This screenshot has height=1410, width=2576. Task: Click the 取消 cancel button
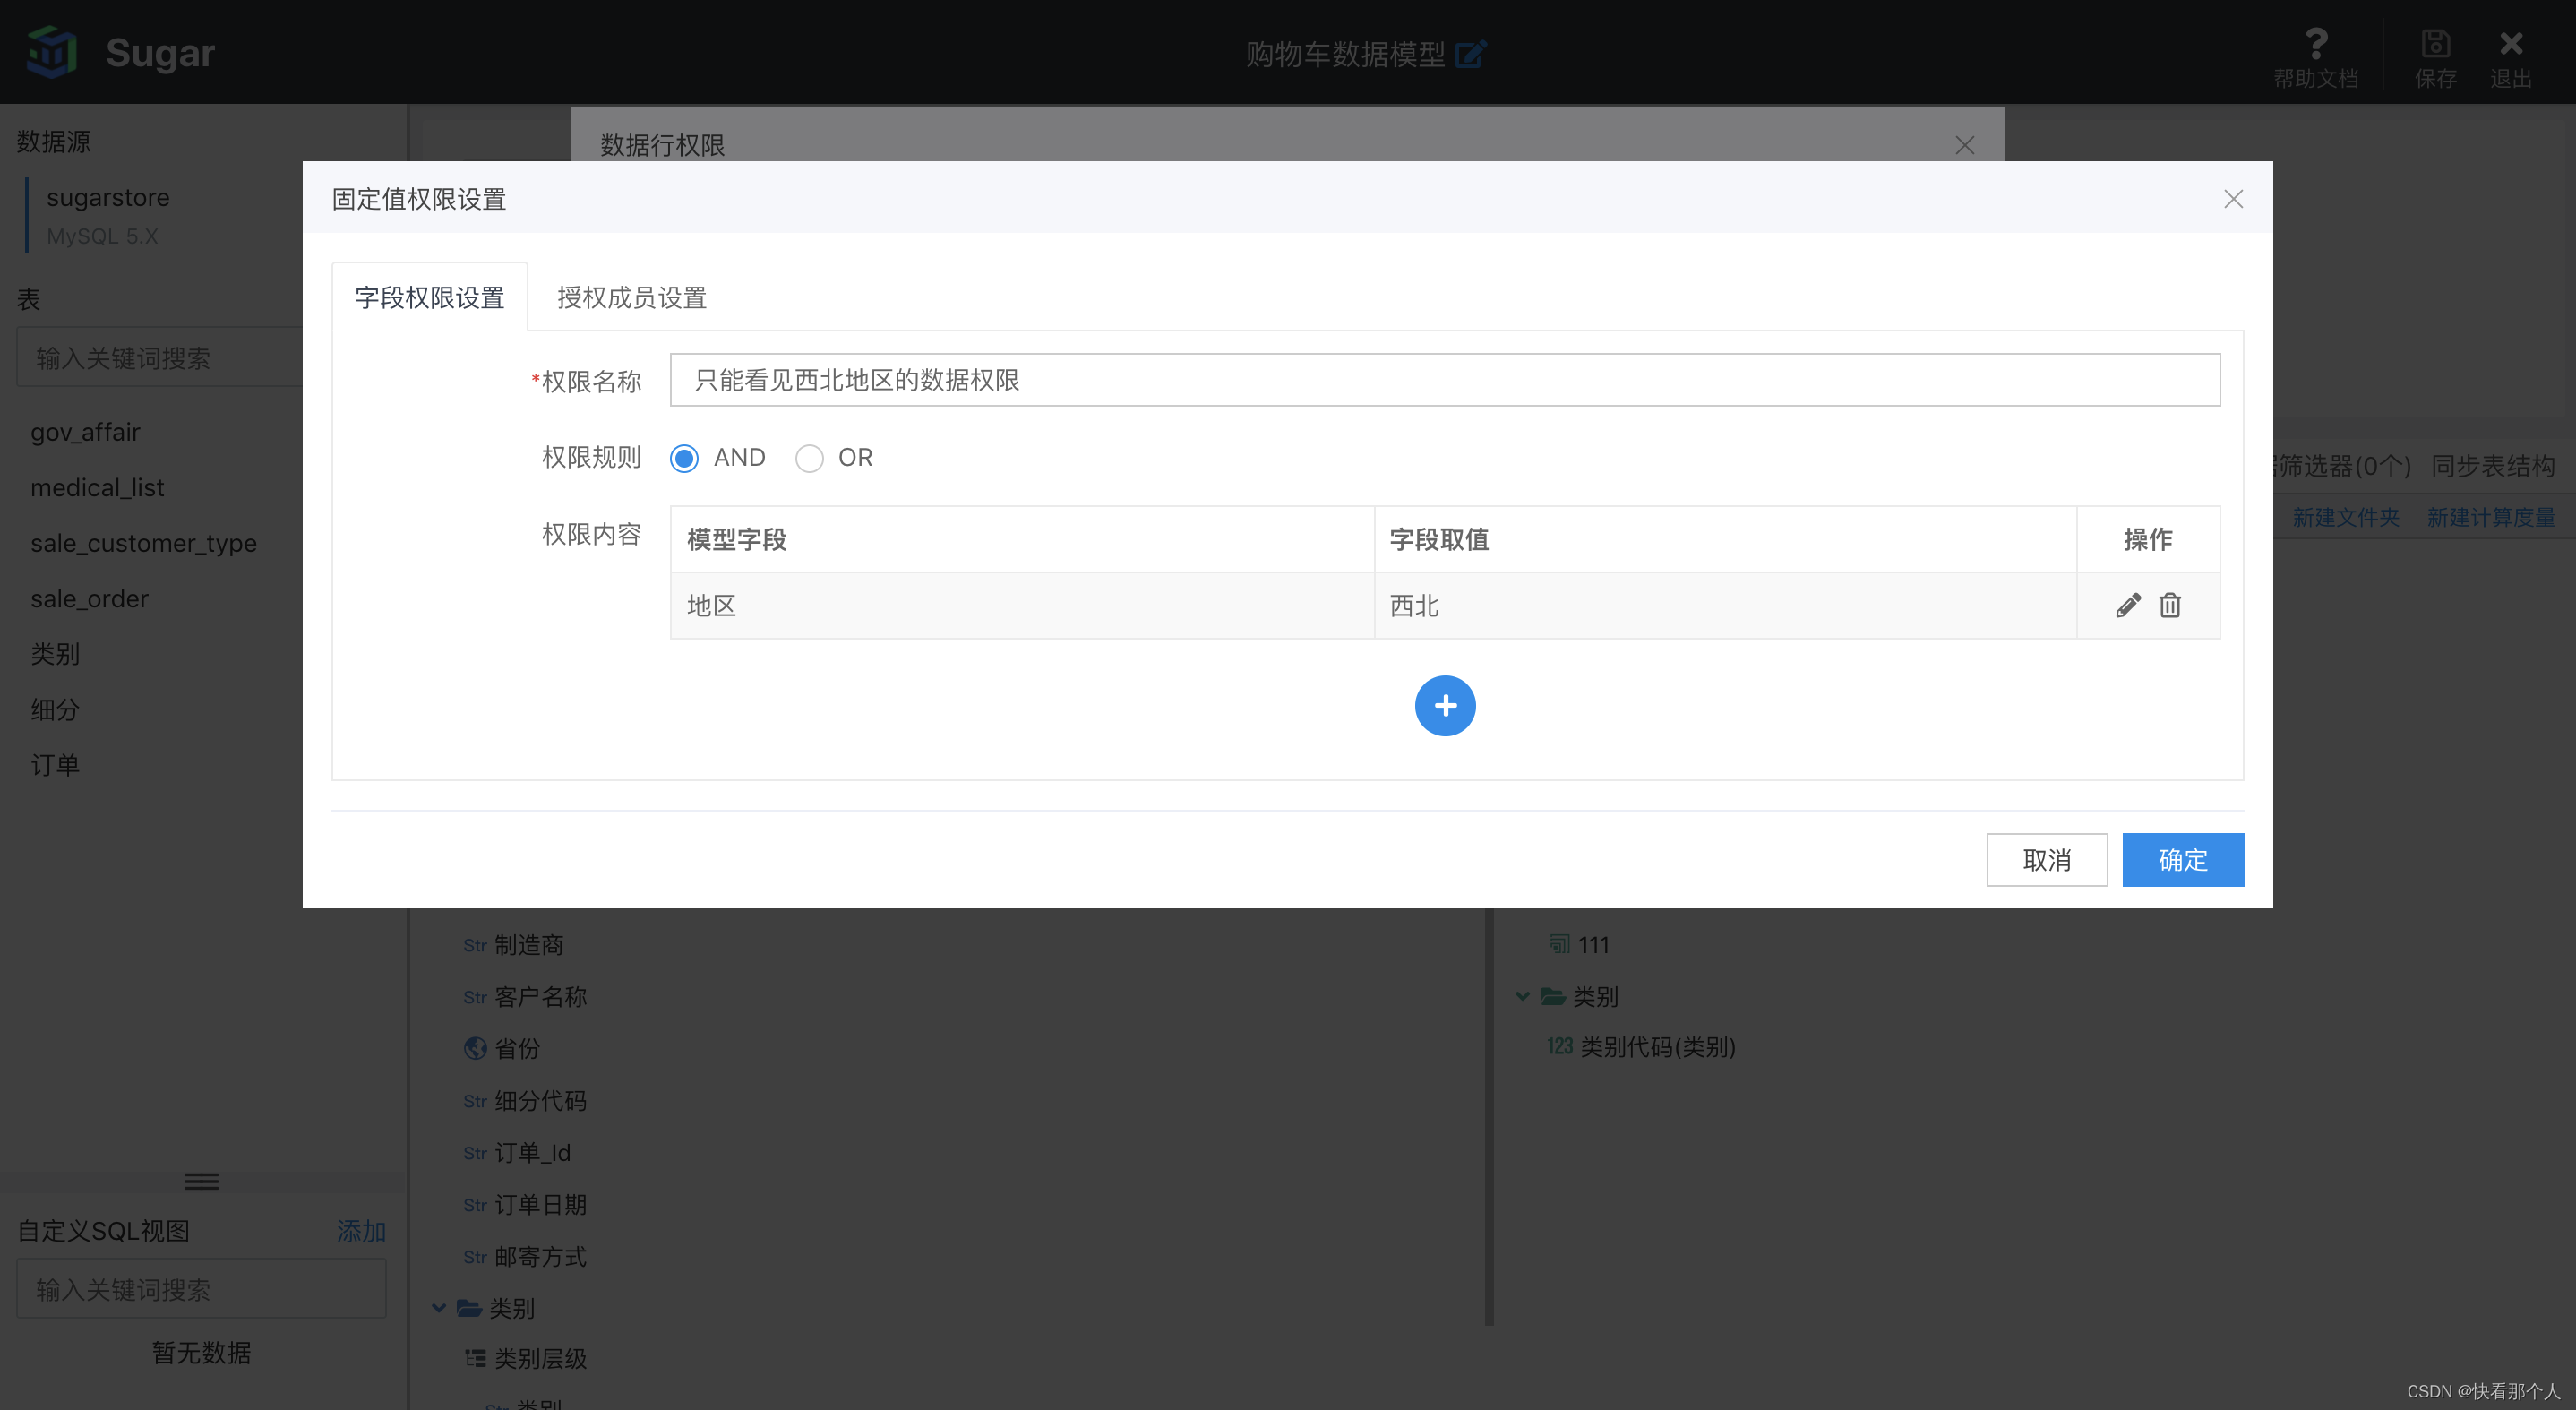click(x=2047, y=860)
